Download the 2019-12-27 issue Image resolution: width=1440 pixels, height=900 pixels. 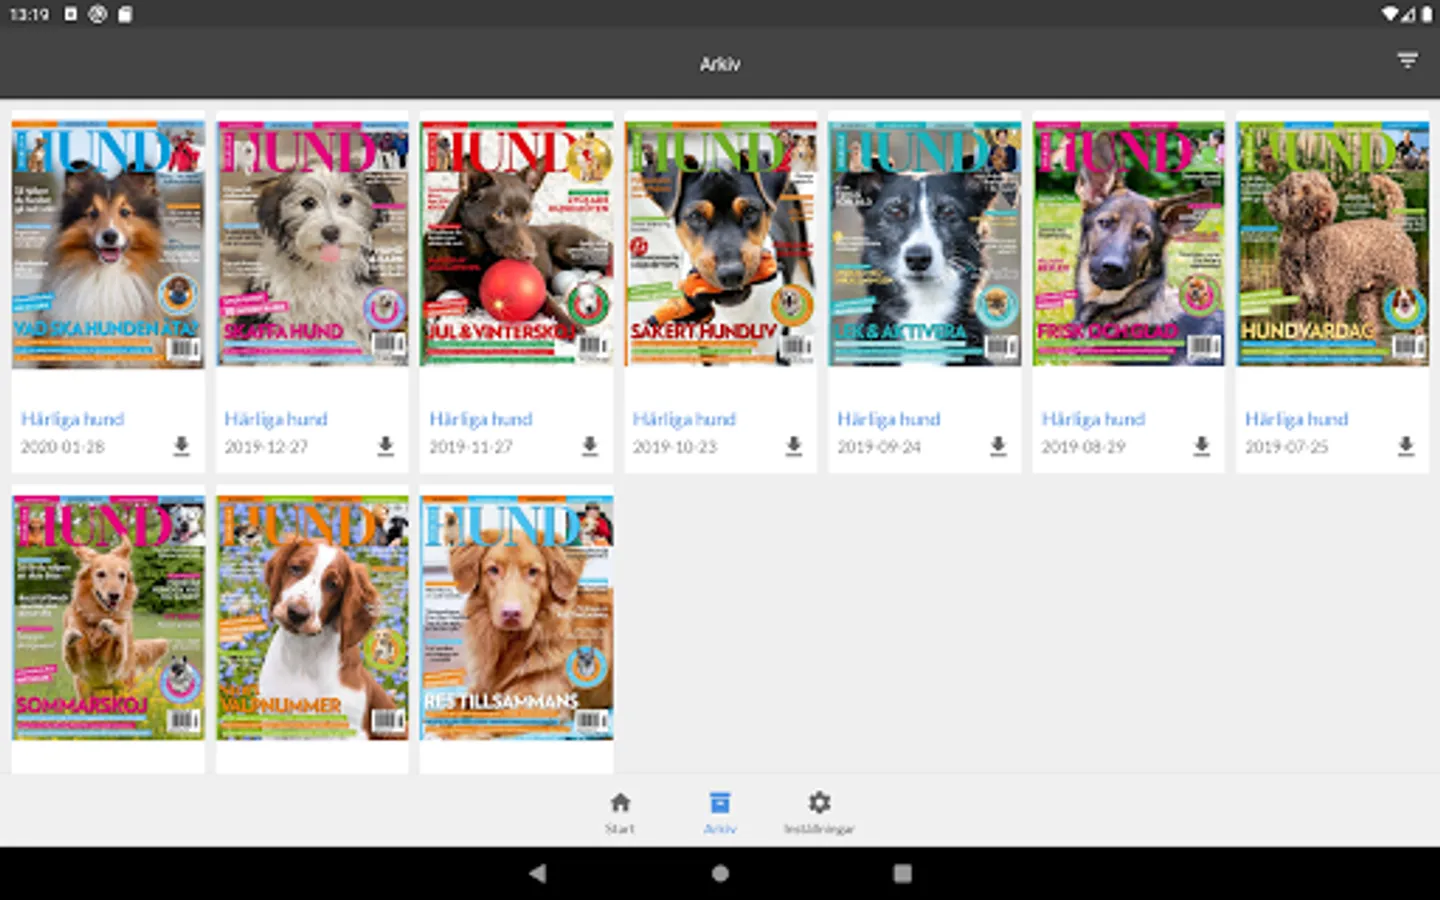[386, 446]
